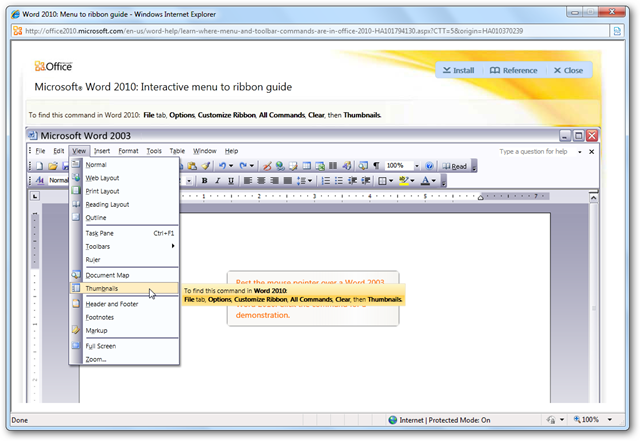This screenshot has height=441, width=640.
Task: Click the Columns icon
Action: (x=333, y=166)
